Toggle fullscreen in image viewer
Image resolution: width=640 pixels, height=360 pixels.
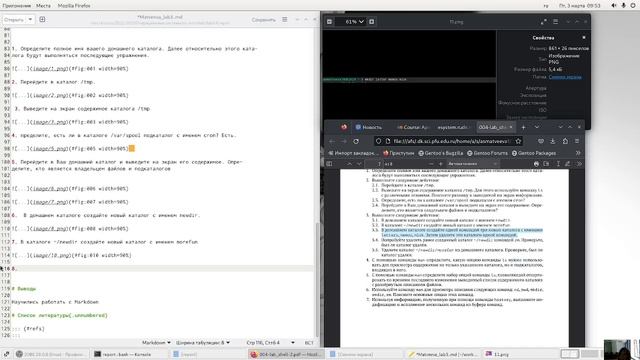[x=543, y=22]
